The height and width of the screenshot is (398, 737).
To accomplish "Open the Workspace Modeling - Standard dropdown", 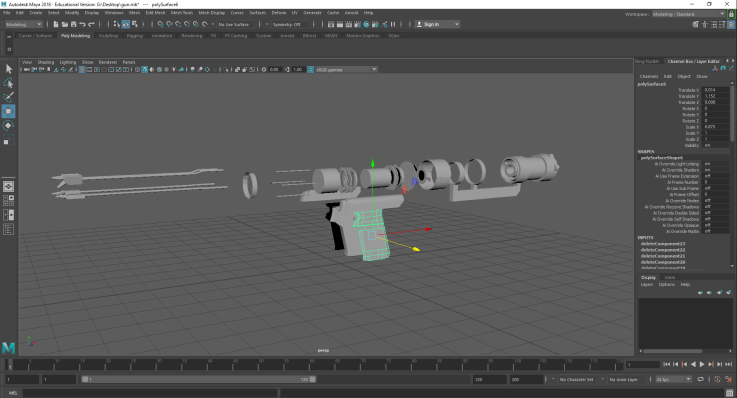I will (689, 14).
